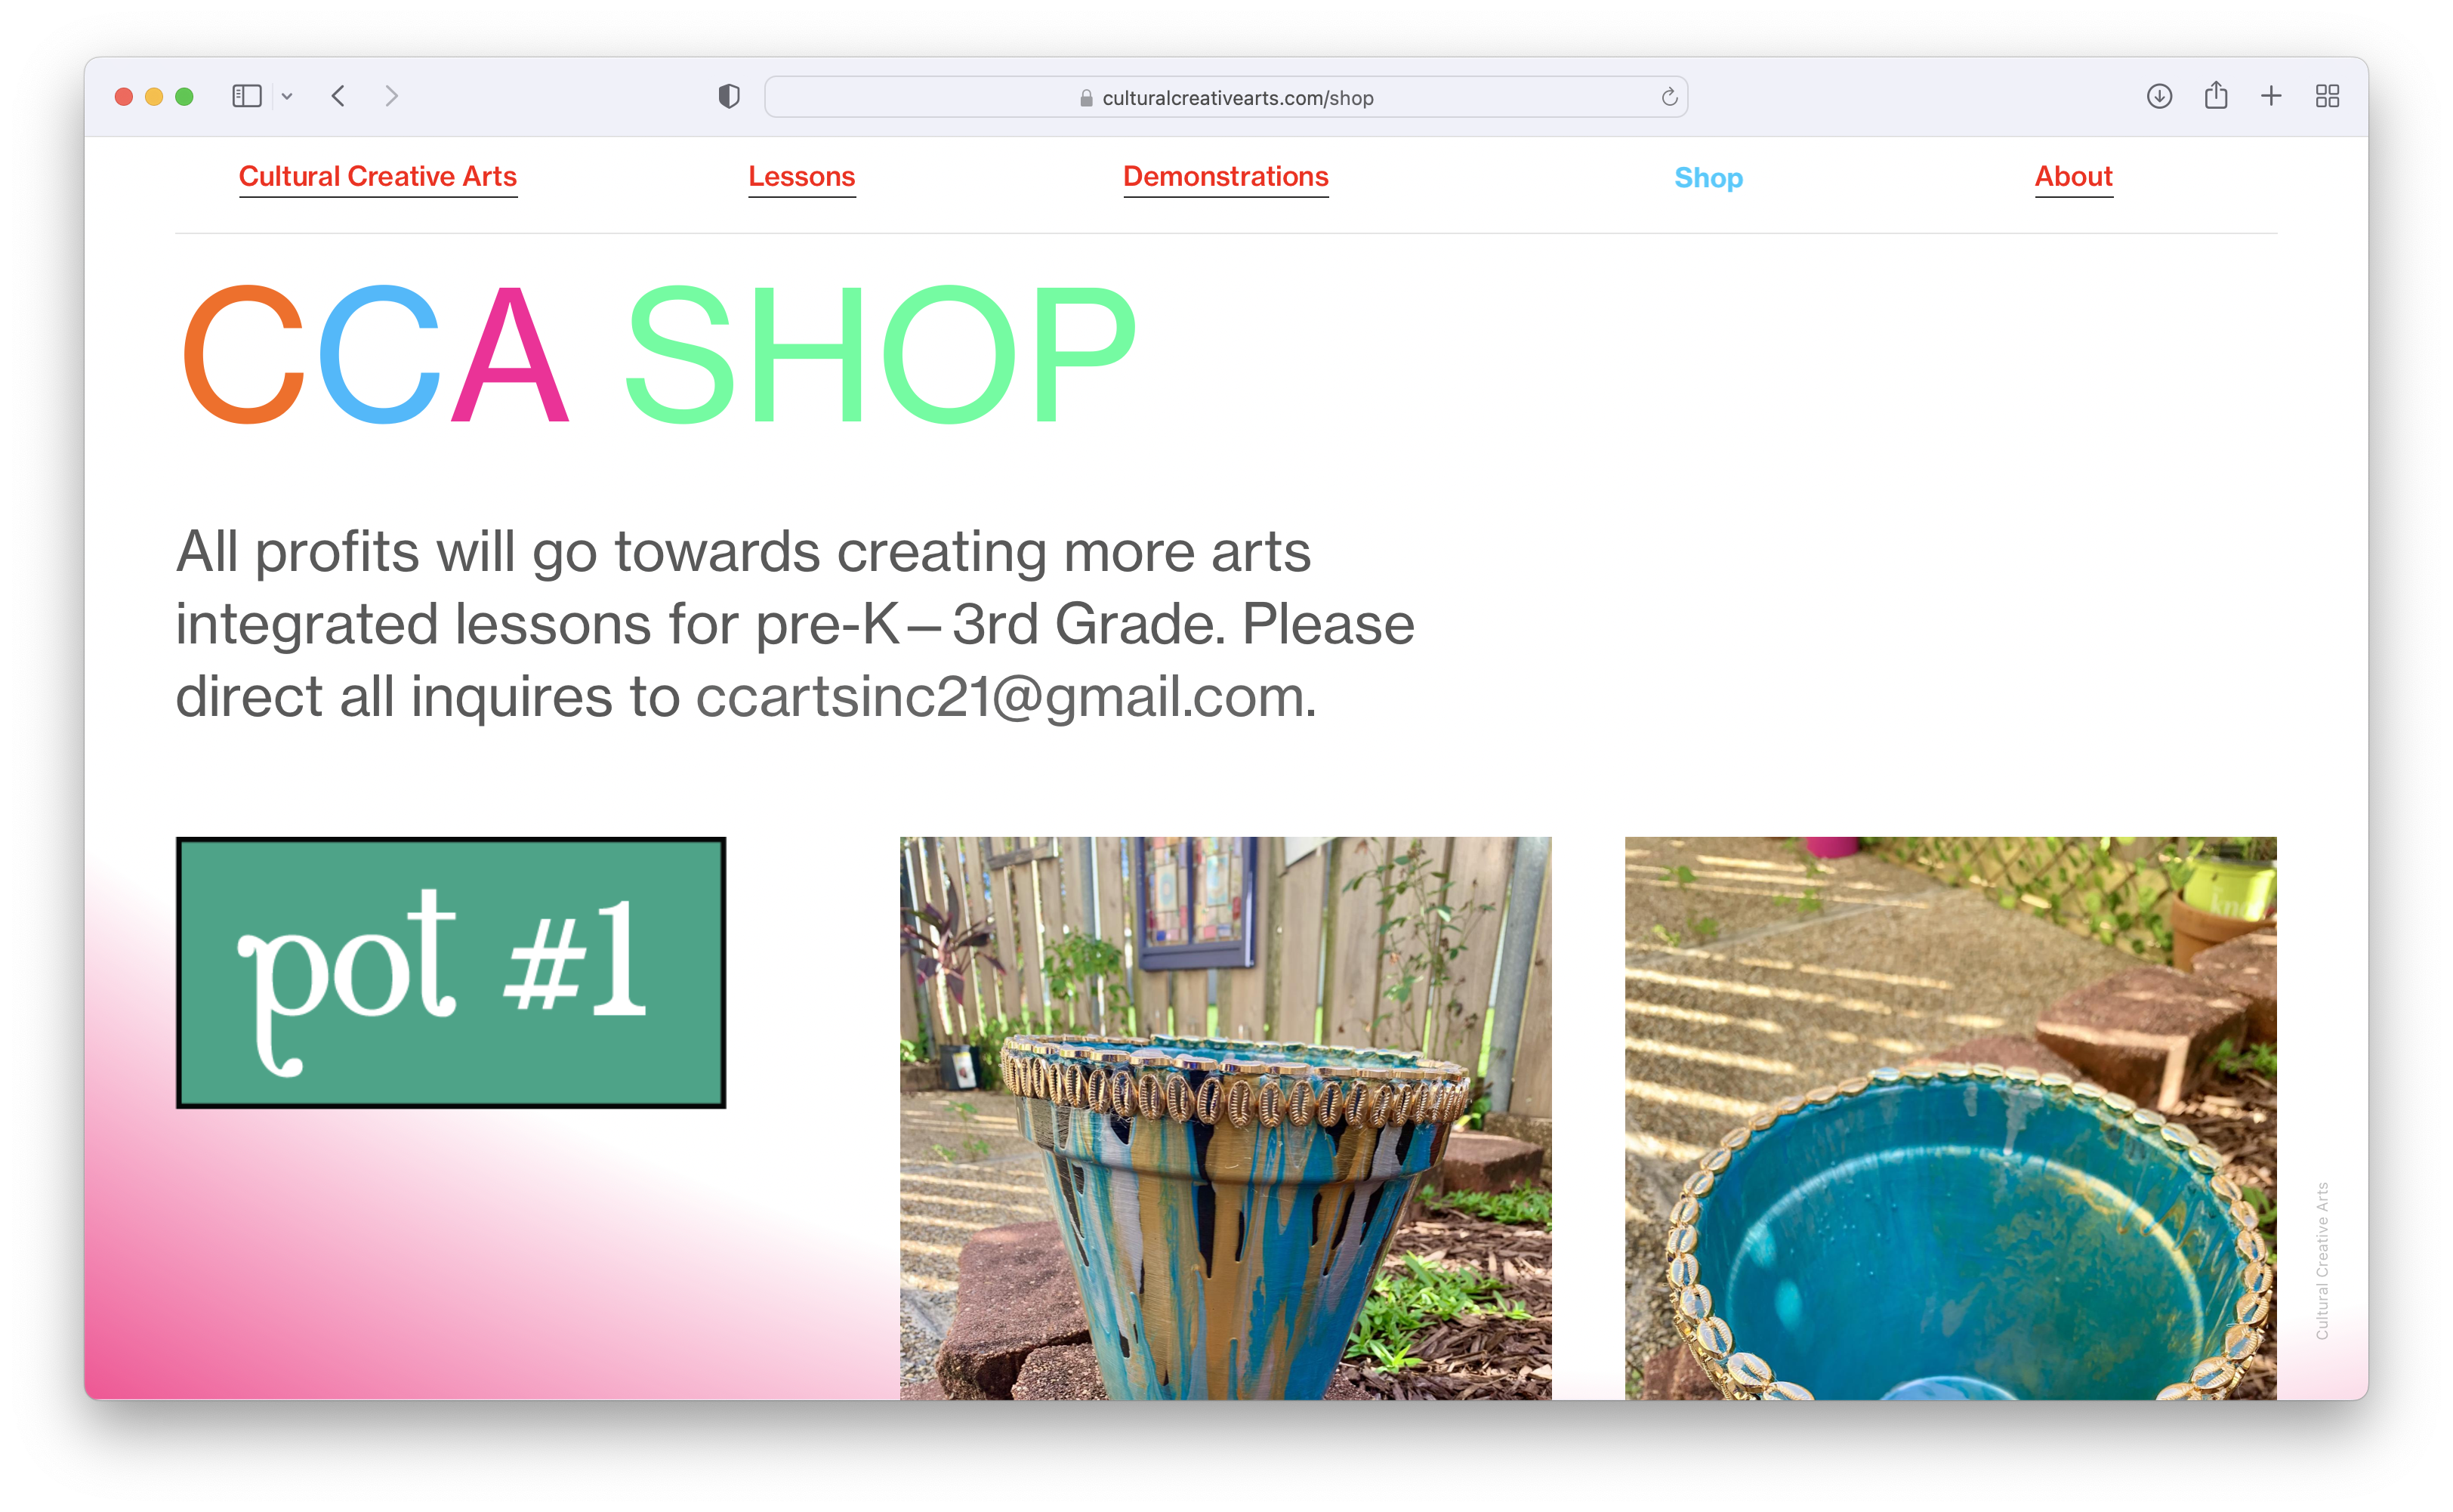The image size is (2453, 1512).
Task: Click the green pot #1 label image
Action: [x=451, y=972]
